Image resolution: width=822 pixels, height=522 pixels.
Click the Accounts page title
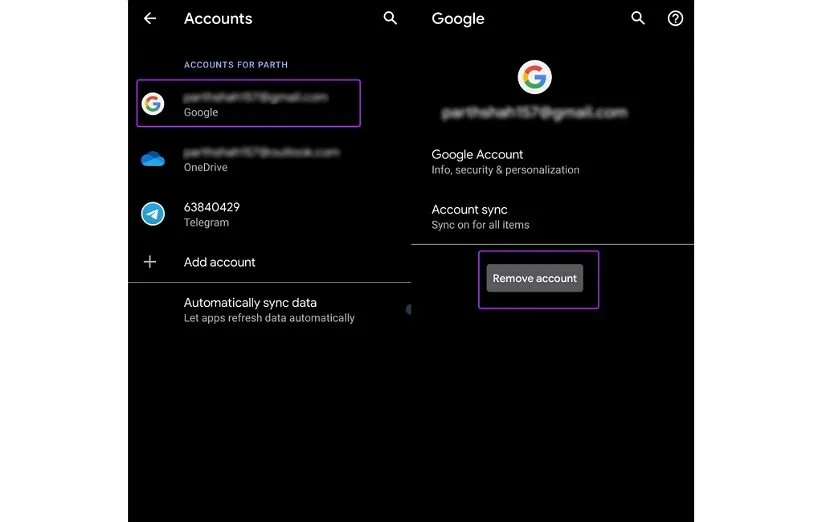tap(218, 19)
